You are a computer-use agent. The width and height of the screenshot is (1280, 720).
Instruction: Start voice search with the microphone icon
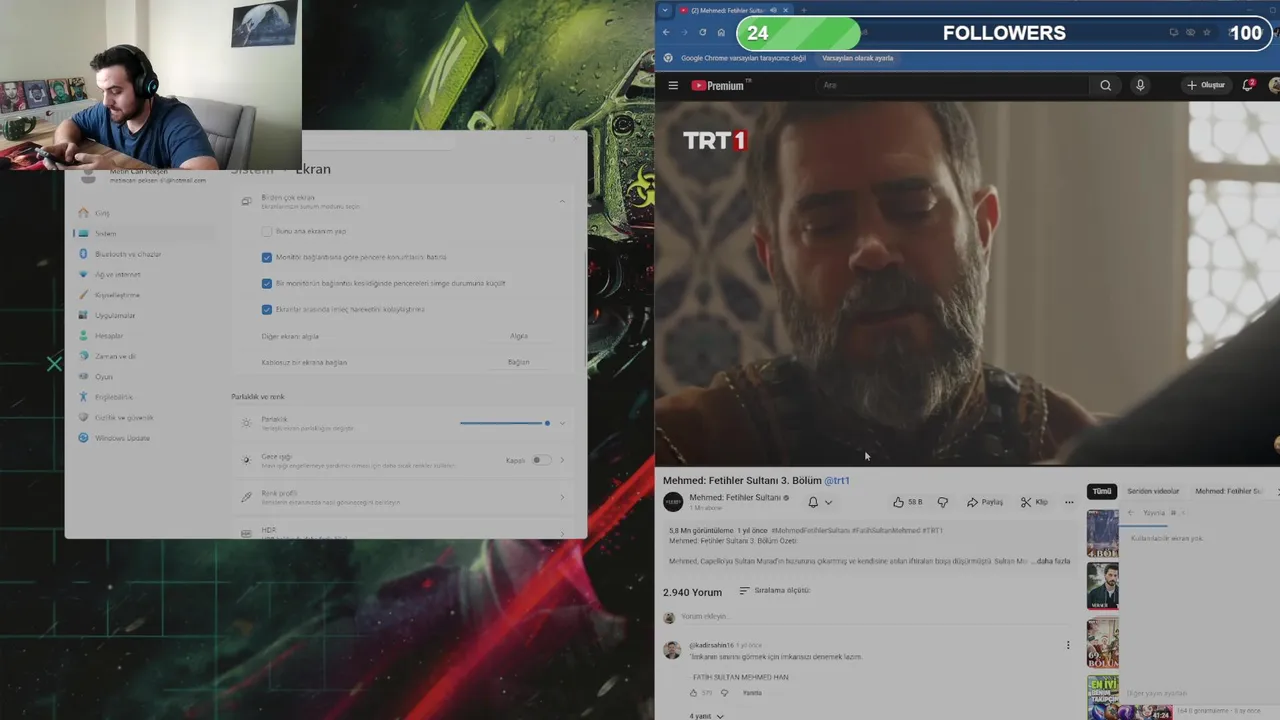(1140, 85)
